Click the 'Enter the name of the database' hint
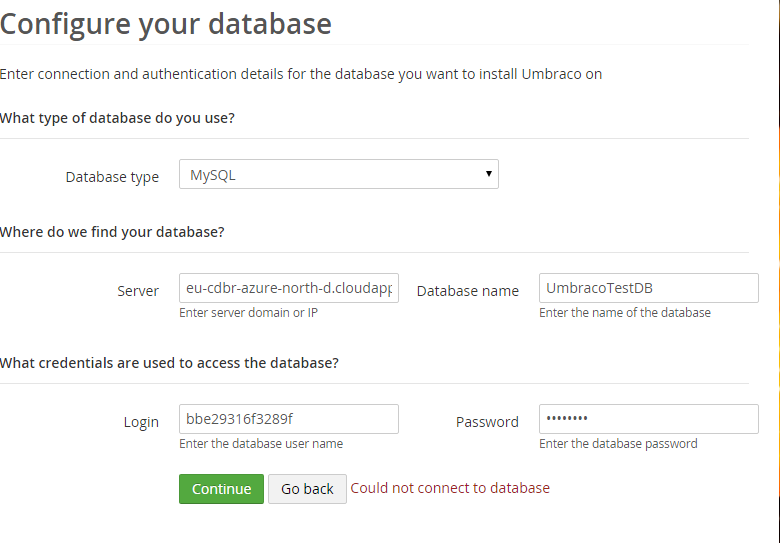 coord(625,313)
